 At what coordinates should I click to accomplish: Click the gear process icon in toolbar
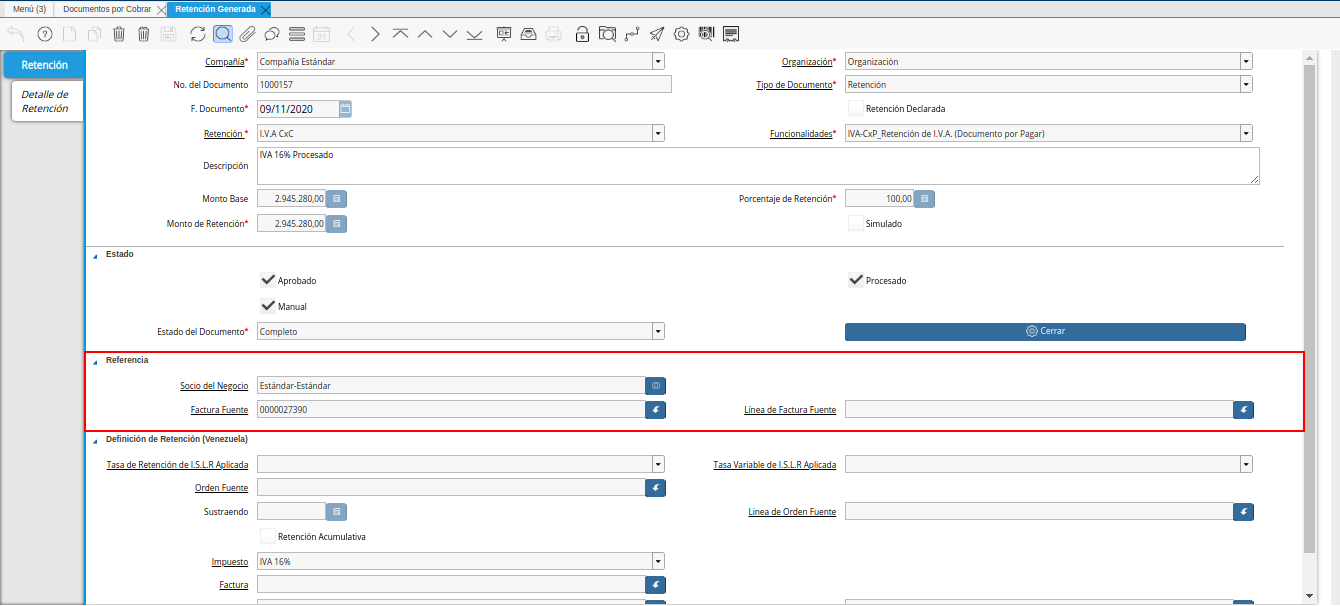681,34
